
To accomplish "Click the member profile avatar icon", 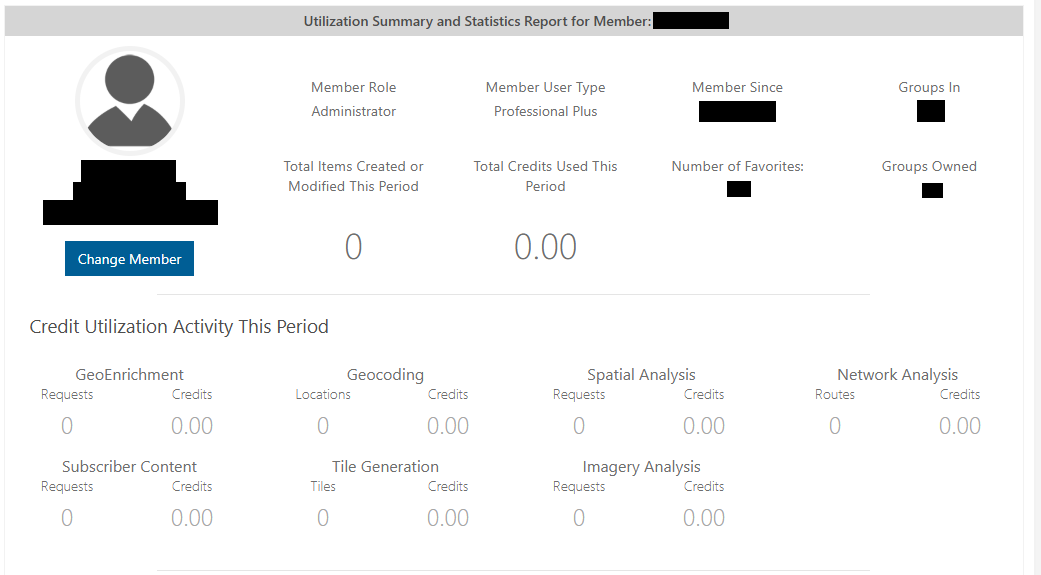I will point(130,100).
